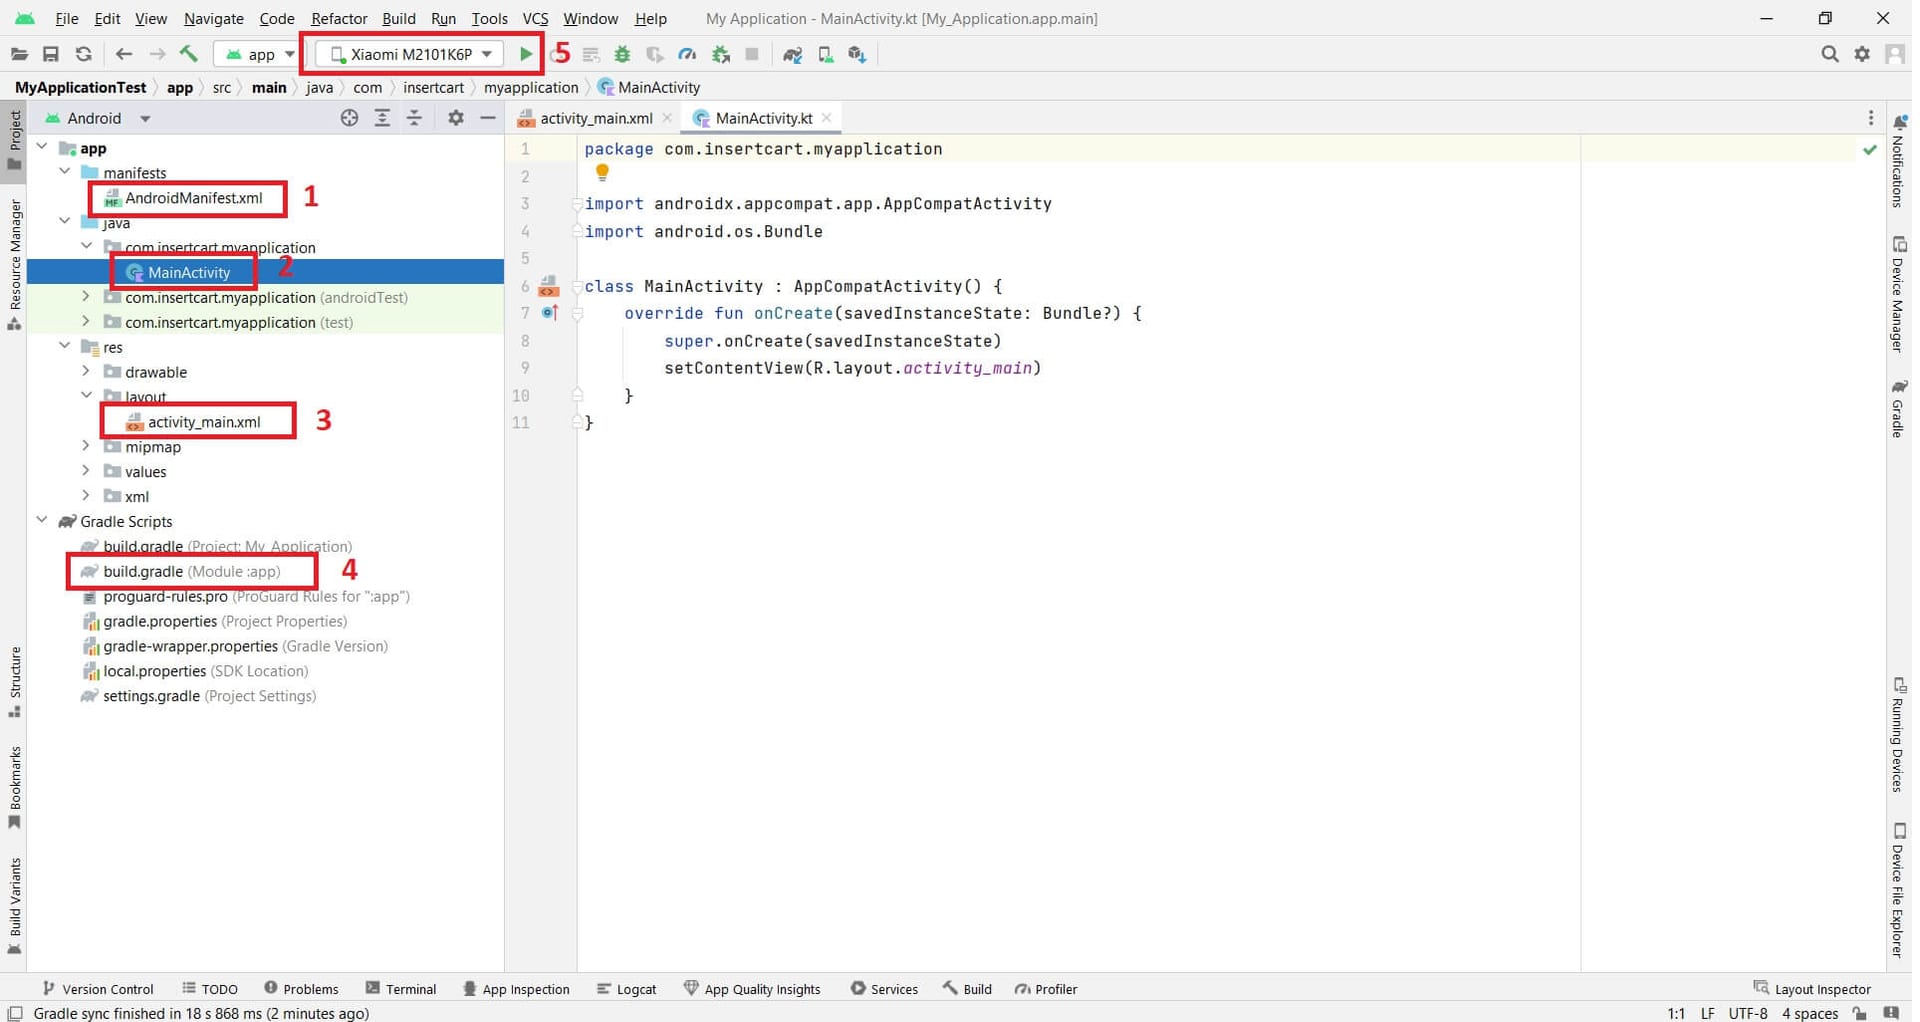
Task: Toggle the Build Variants side panel
Action: click(14, 905)
